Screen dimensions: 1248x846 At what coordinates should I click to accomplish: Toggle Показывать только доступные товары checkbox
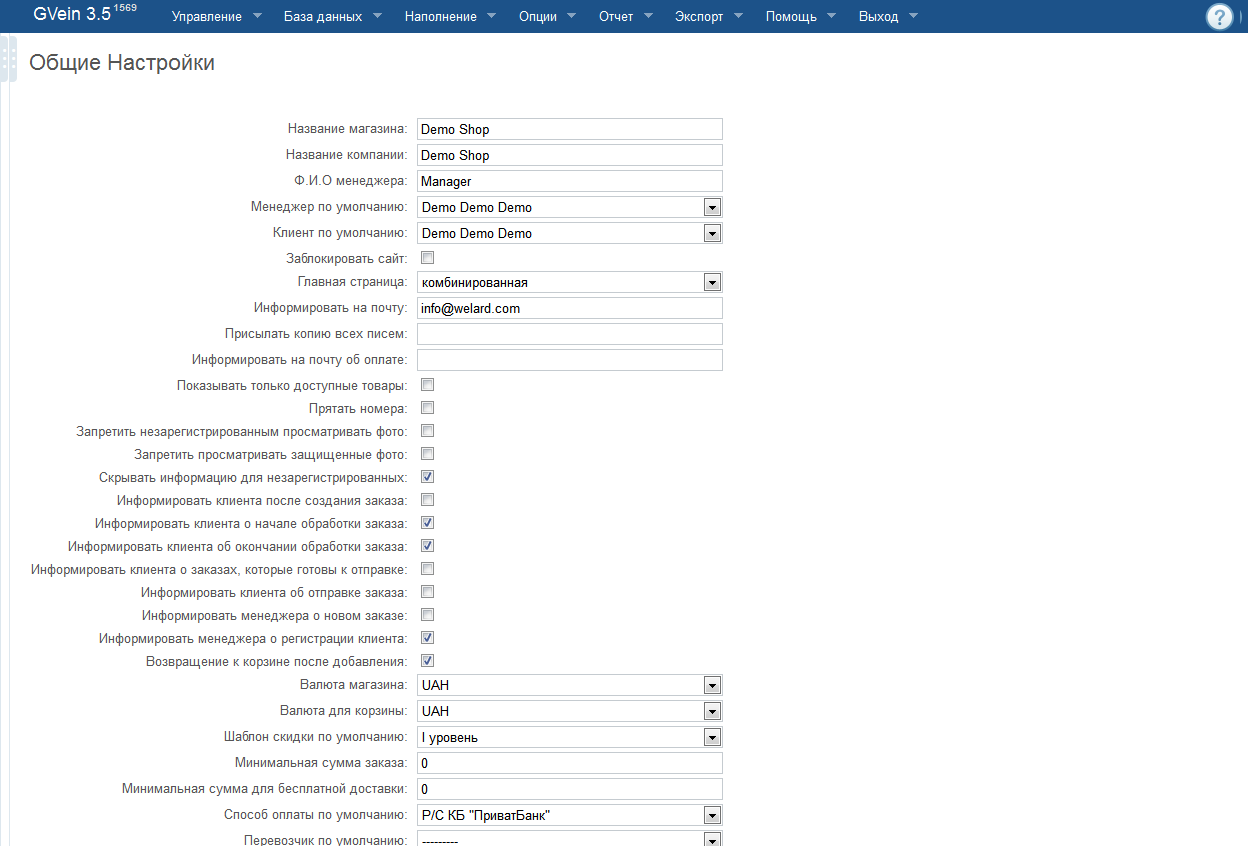point(427,385)
